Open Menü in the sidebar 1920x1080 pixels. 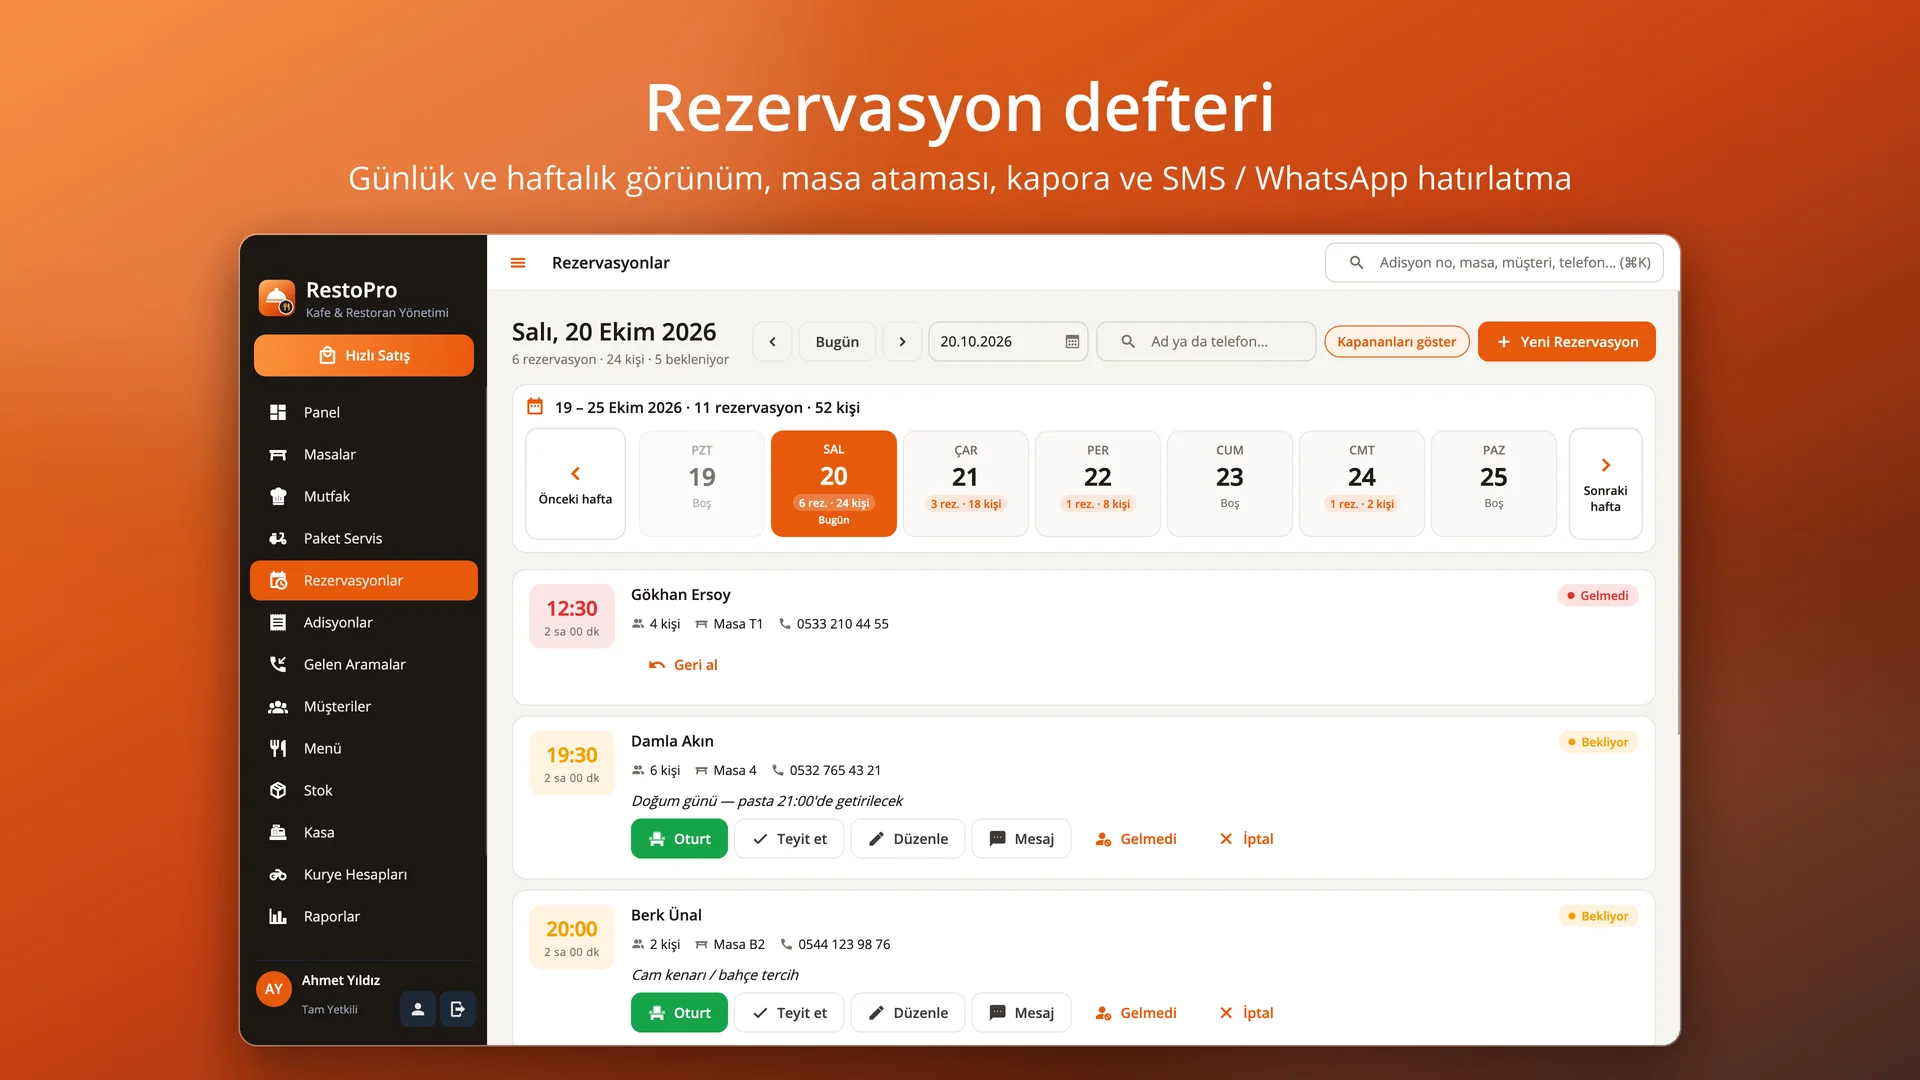coord(364,748)
